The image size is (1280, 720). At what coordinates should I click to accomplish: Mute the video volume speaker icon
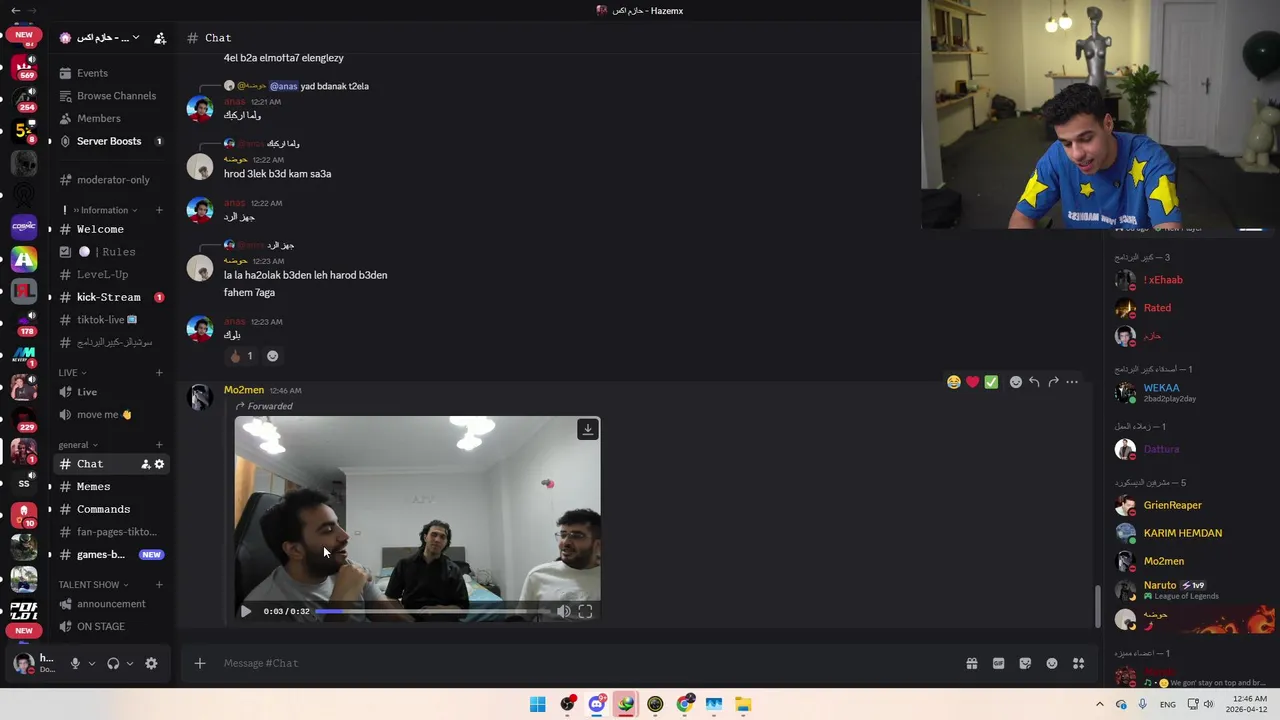click(x=564, y=611)
